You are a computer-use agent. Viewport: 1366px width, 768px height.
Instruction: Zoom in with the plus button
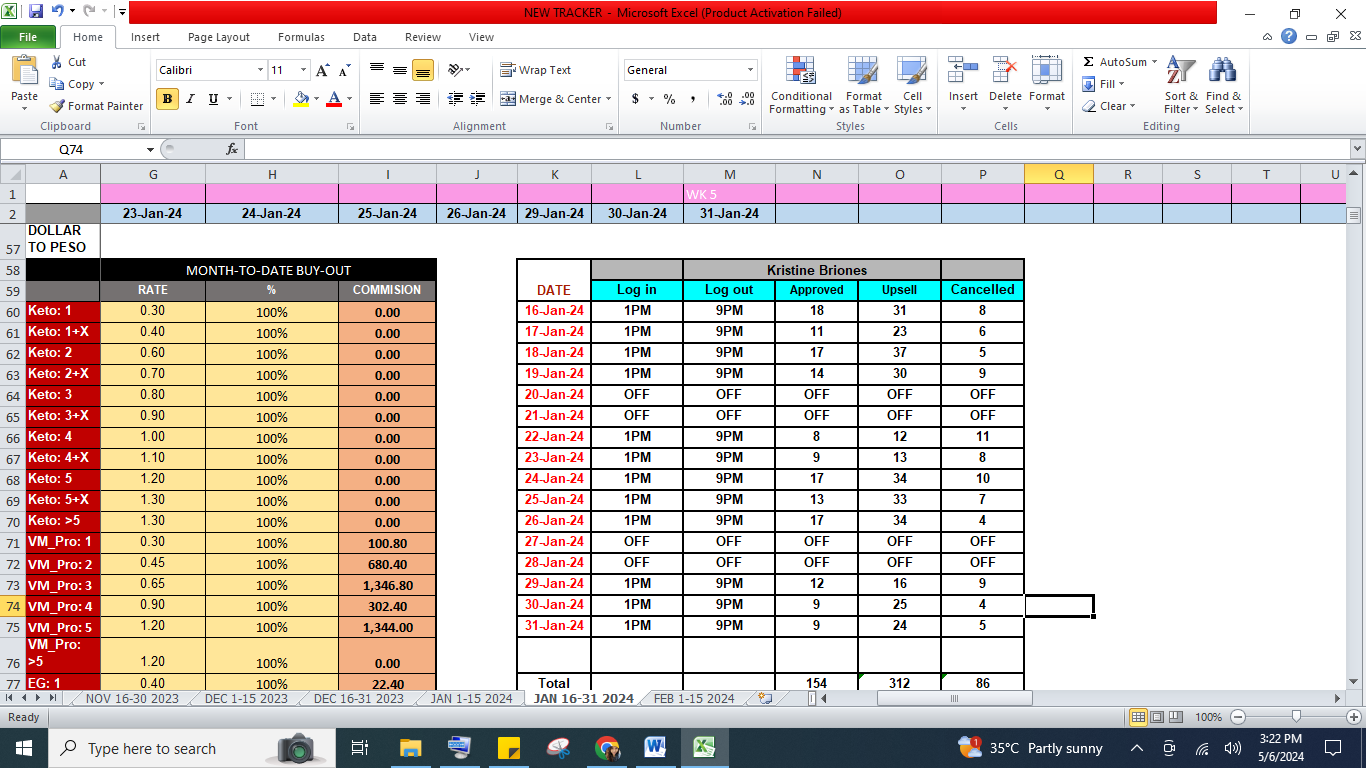(1354, 717)
